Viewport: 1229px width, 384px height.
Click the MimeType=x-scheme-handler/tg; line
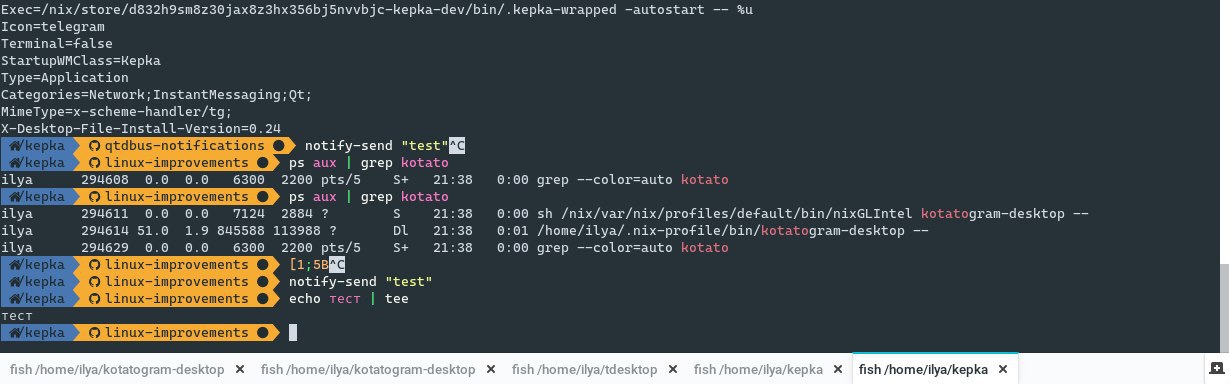117,111
